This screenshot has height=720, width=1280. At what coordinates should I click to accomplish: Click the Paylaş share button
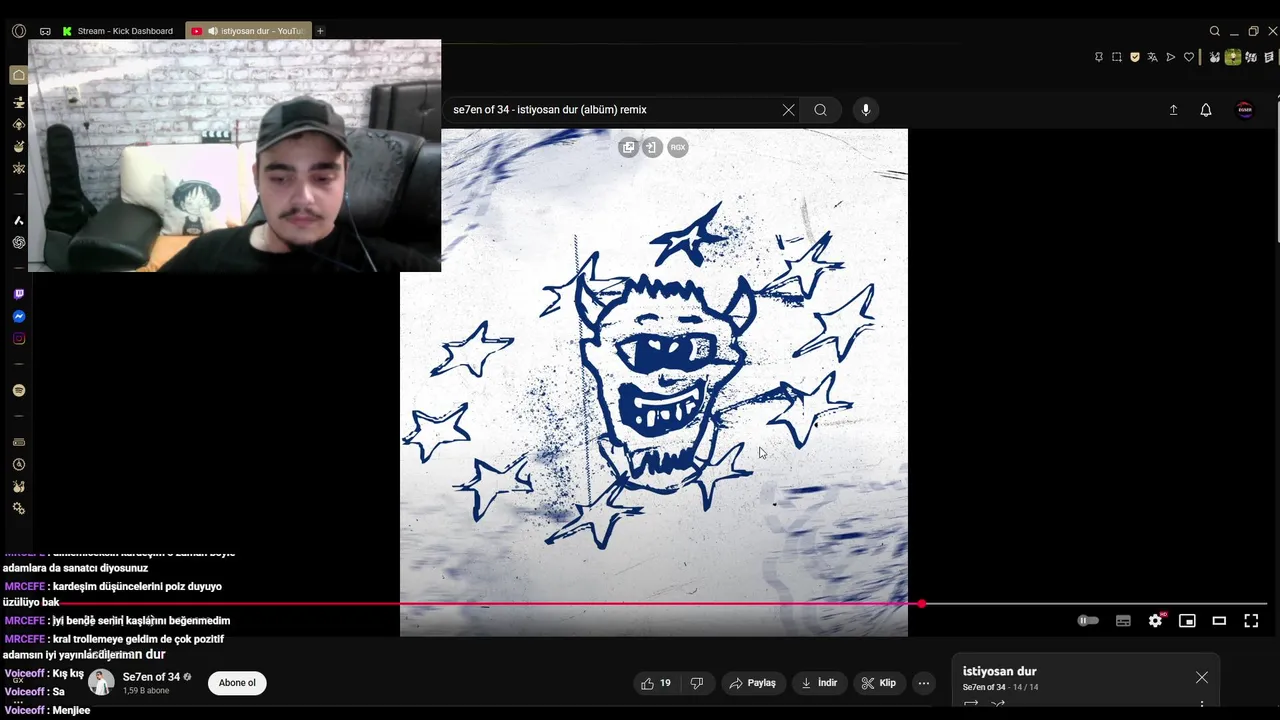point(753,683)
